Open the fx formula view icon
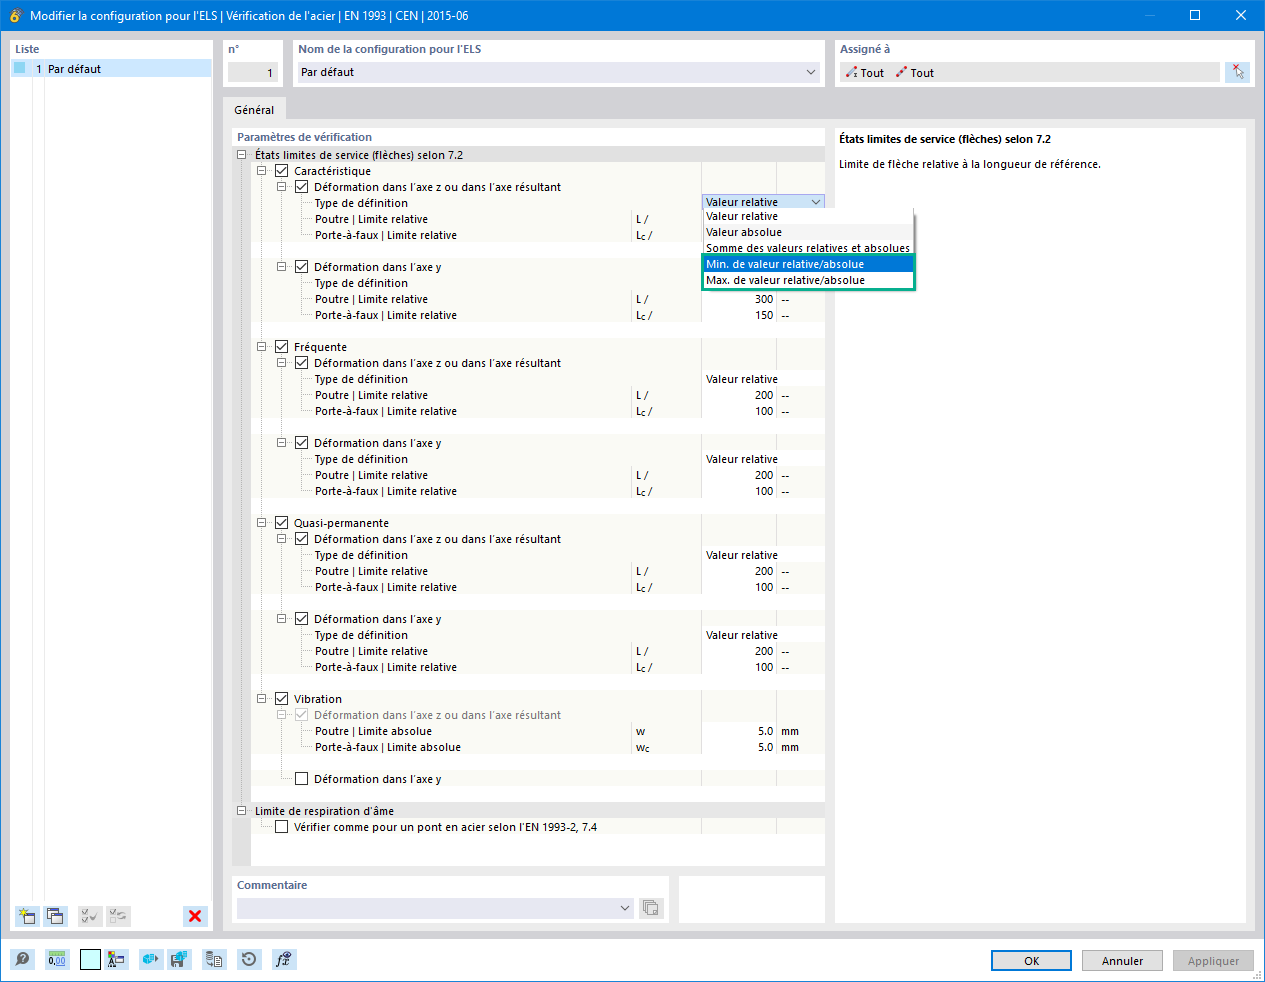 284,960
